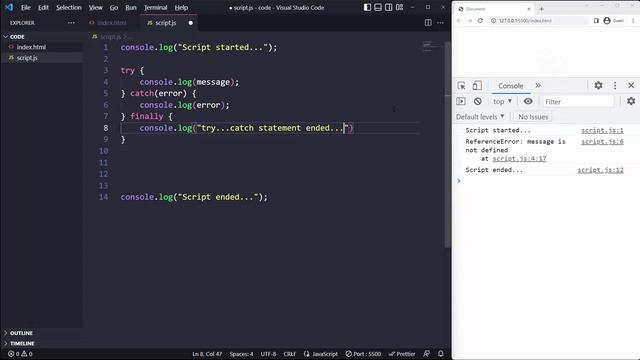The image size is (640, 360).
Task: Reload the browser page
Action: point(480,20)
